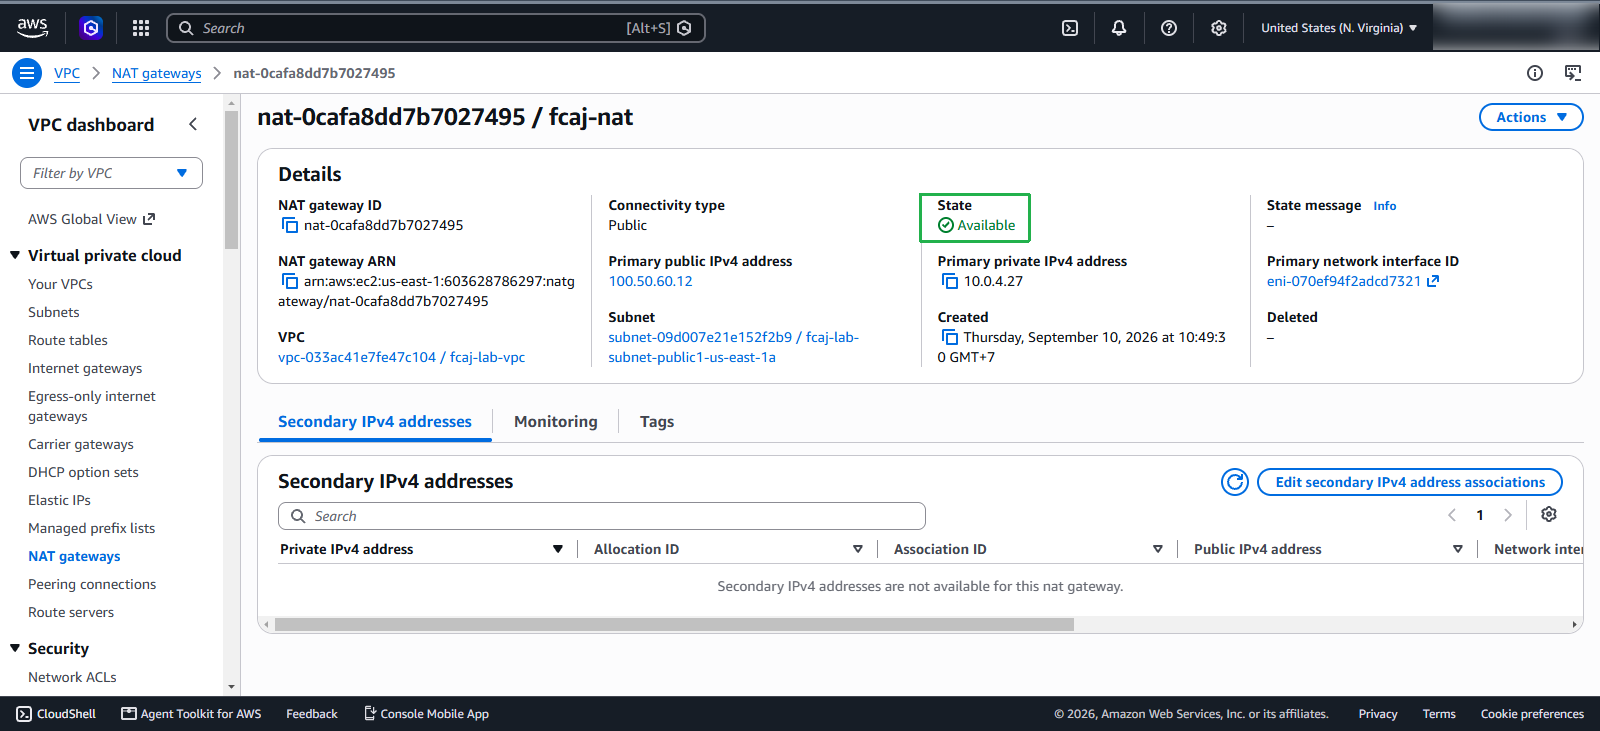The image size is (1600, 731).
Task: Open the help question mark icon
Action: pyautogui.click(x=1169, y=28)
